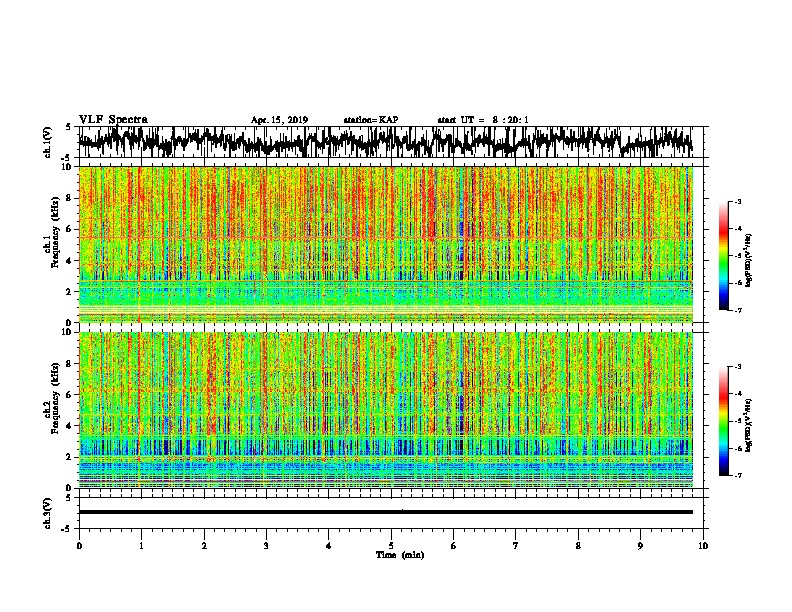
Task: Click the "Time (min)" x-axis label
Action: (x=400, y=555)
